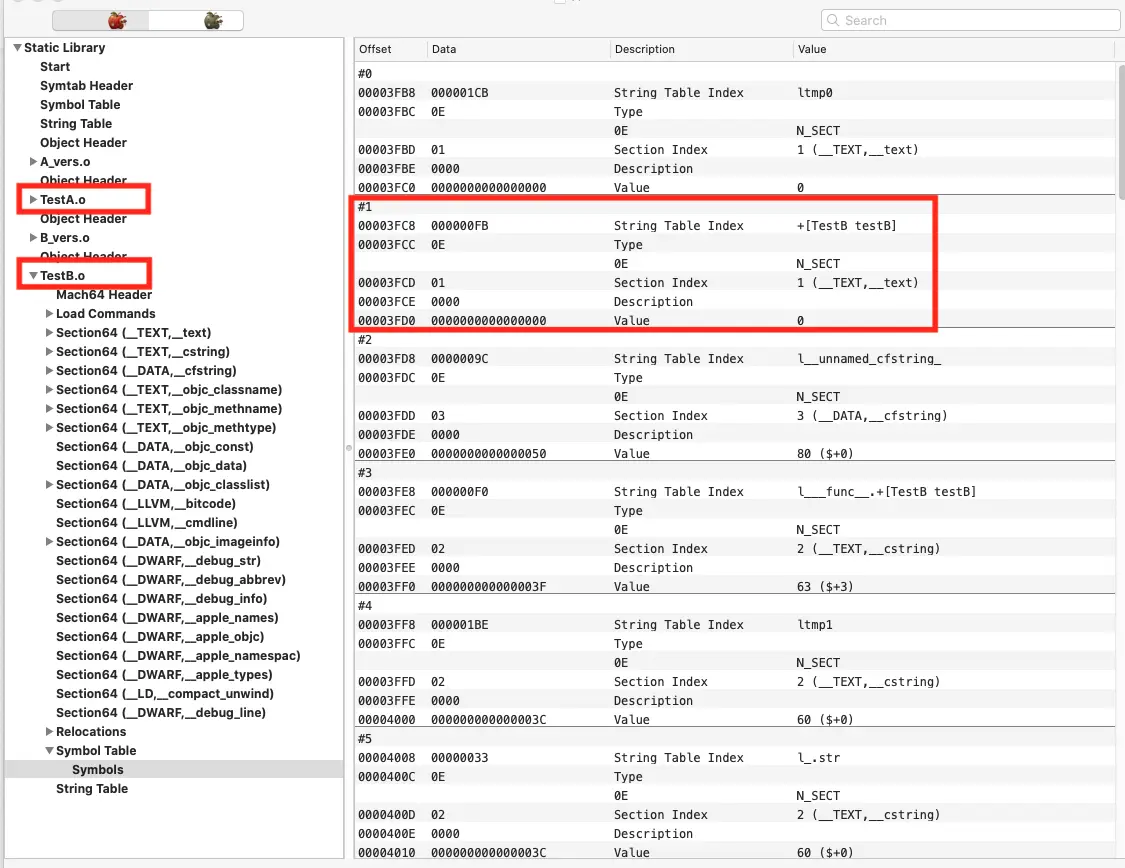Select Mach64 Header in the tree
1125x868 pixels.
coord(104,295)
